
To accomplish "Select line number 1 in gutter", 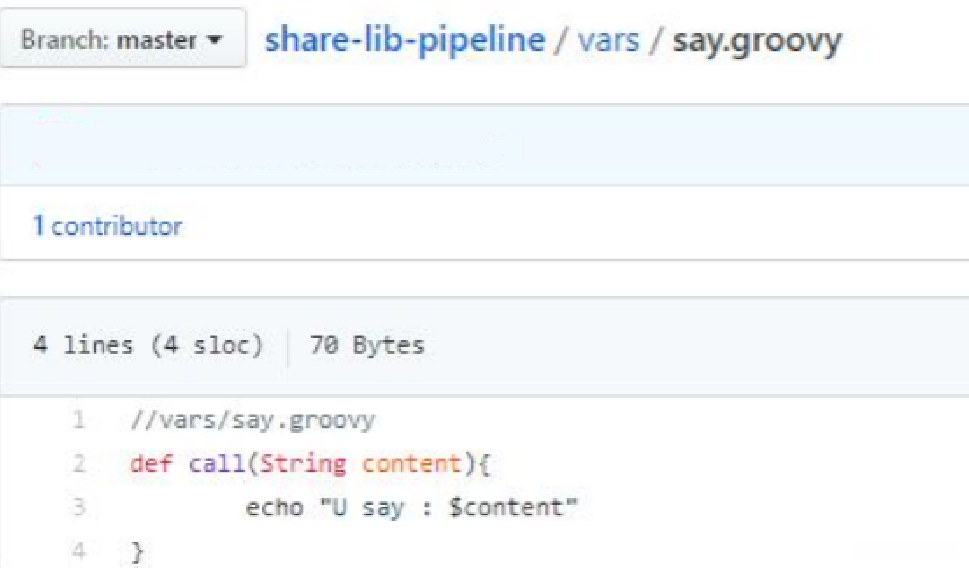I will pos(77,421).
